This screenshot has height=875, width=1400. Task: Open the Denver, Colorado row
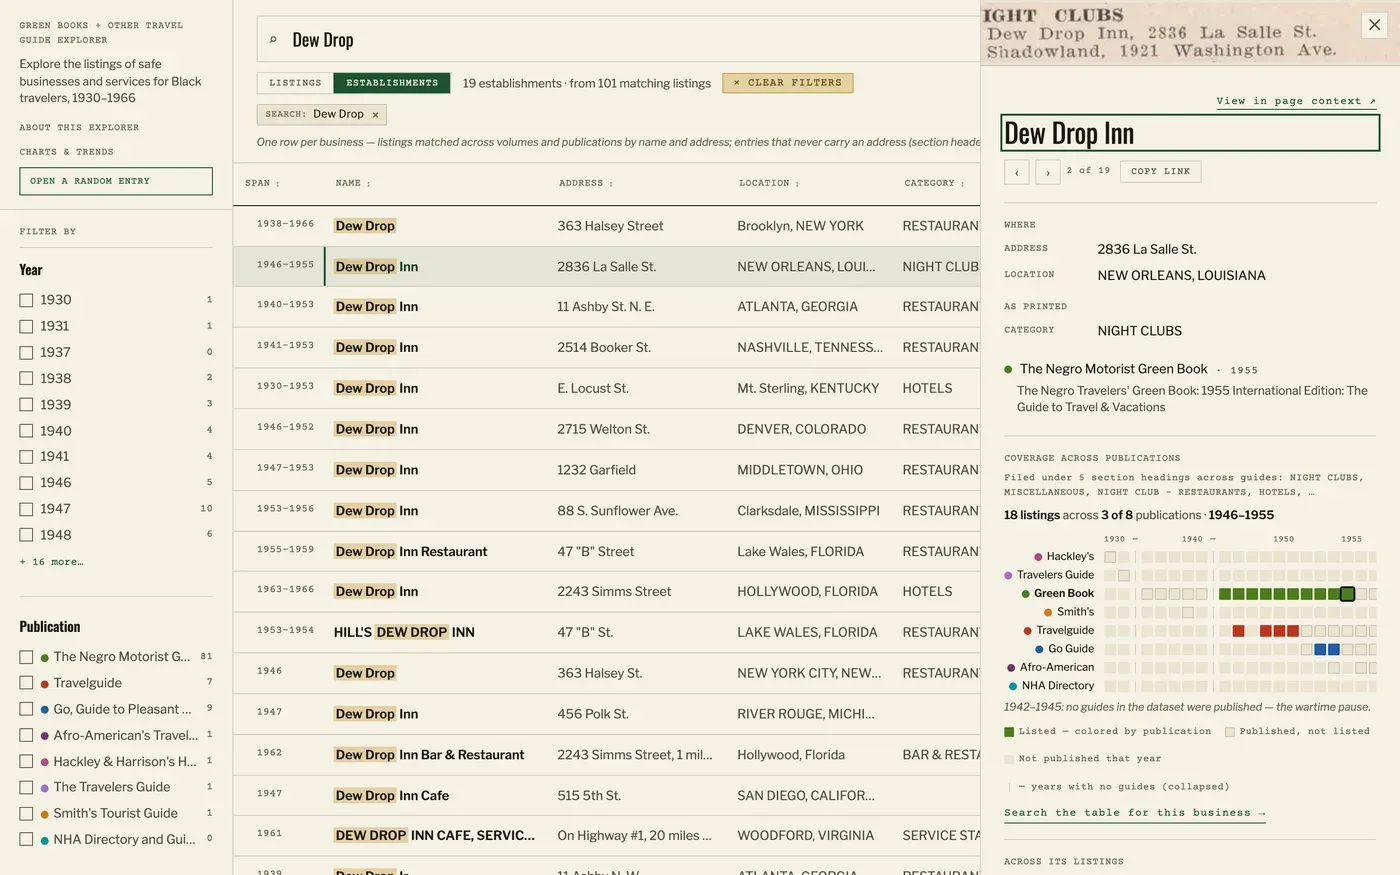(x=607, y=429)
